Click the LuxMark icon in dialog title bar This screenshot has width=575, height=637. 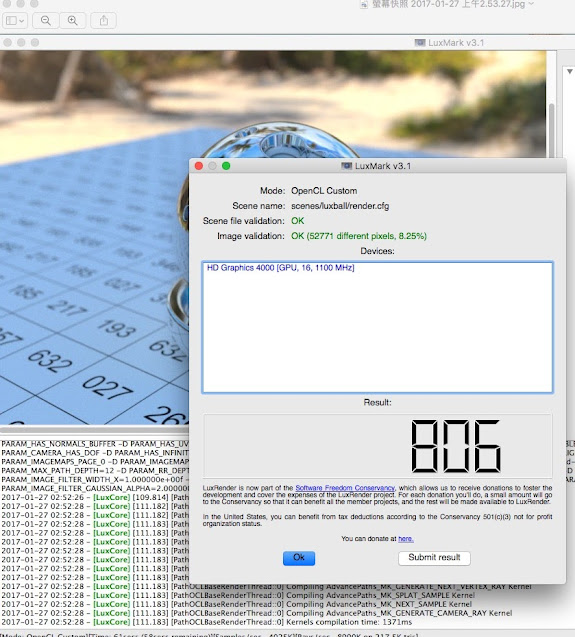[x=346, y=166]
